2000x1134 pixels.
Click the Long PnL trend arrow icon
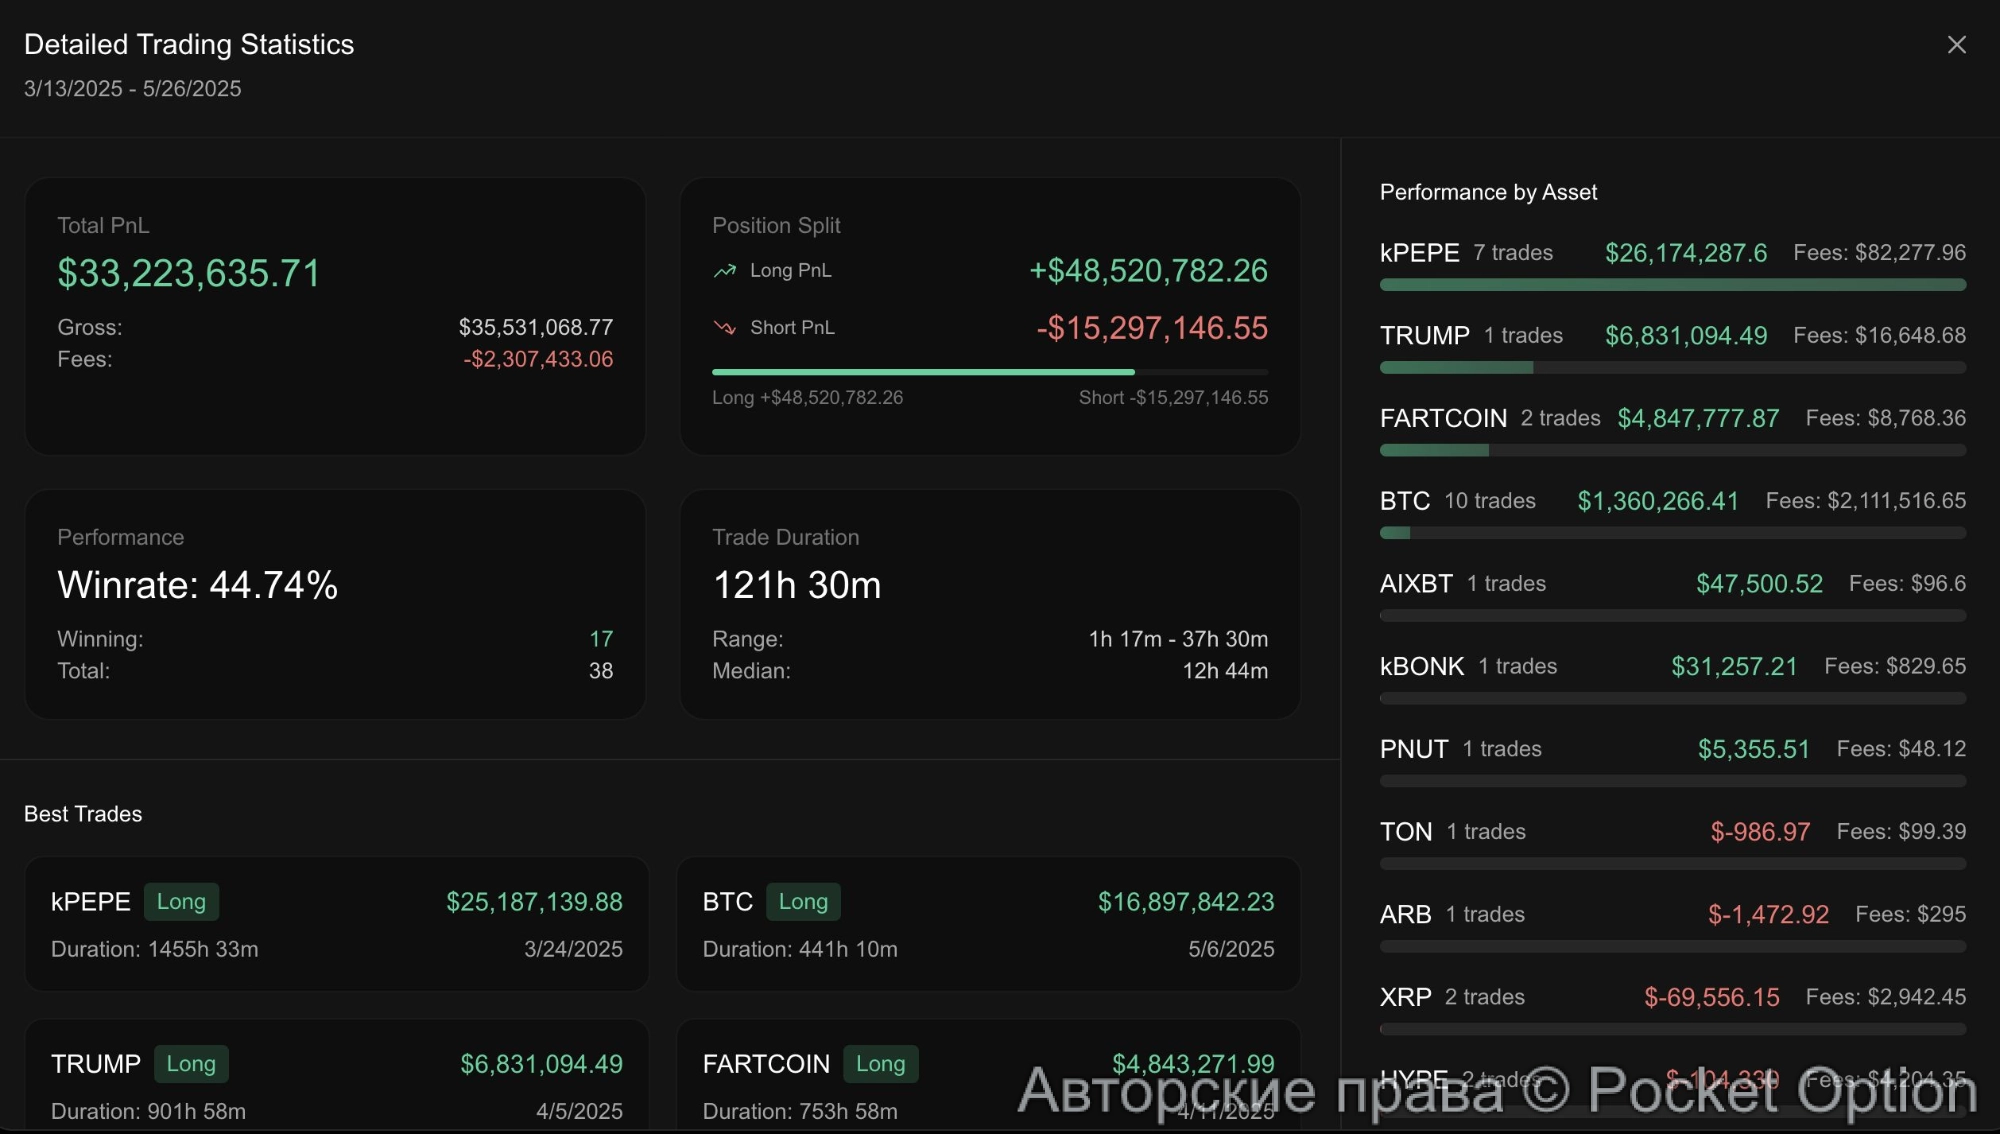pos(723,270)
